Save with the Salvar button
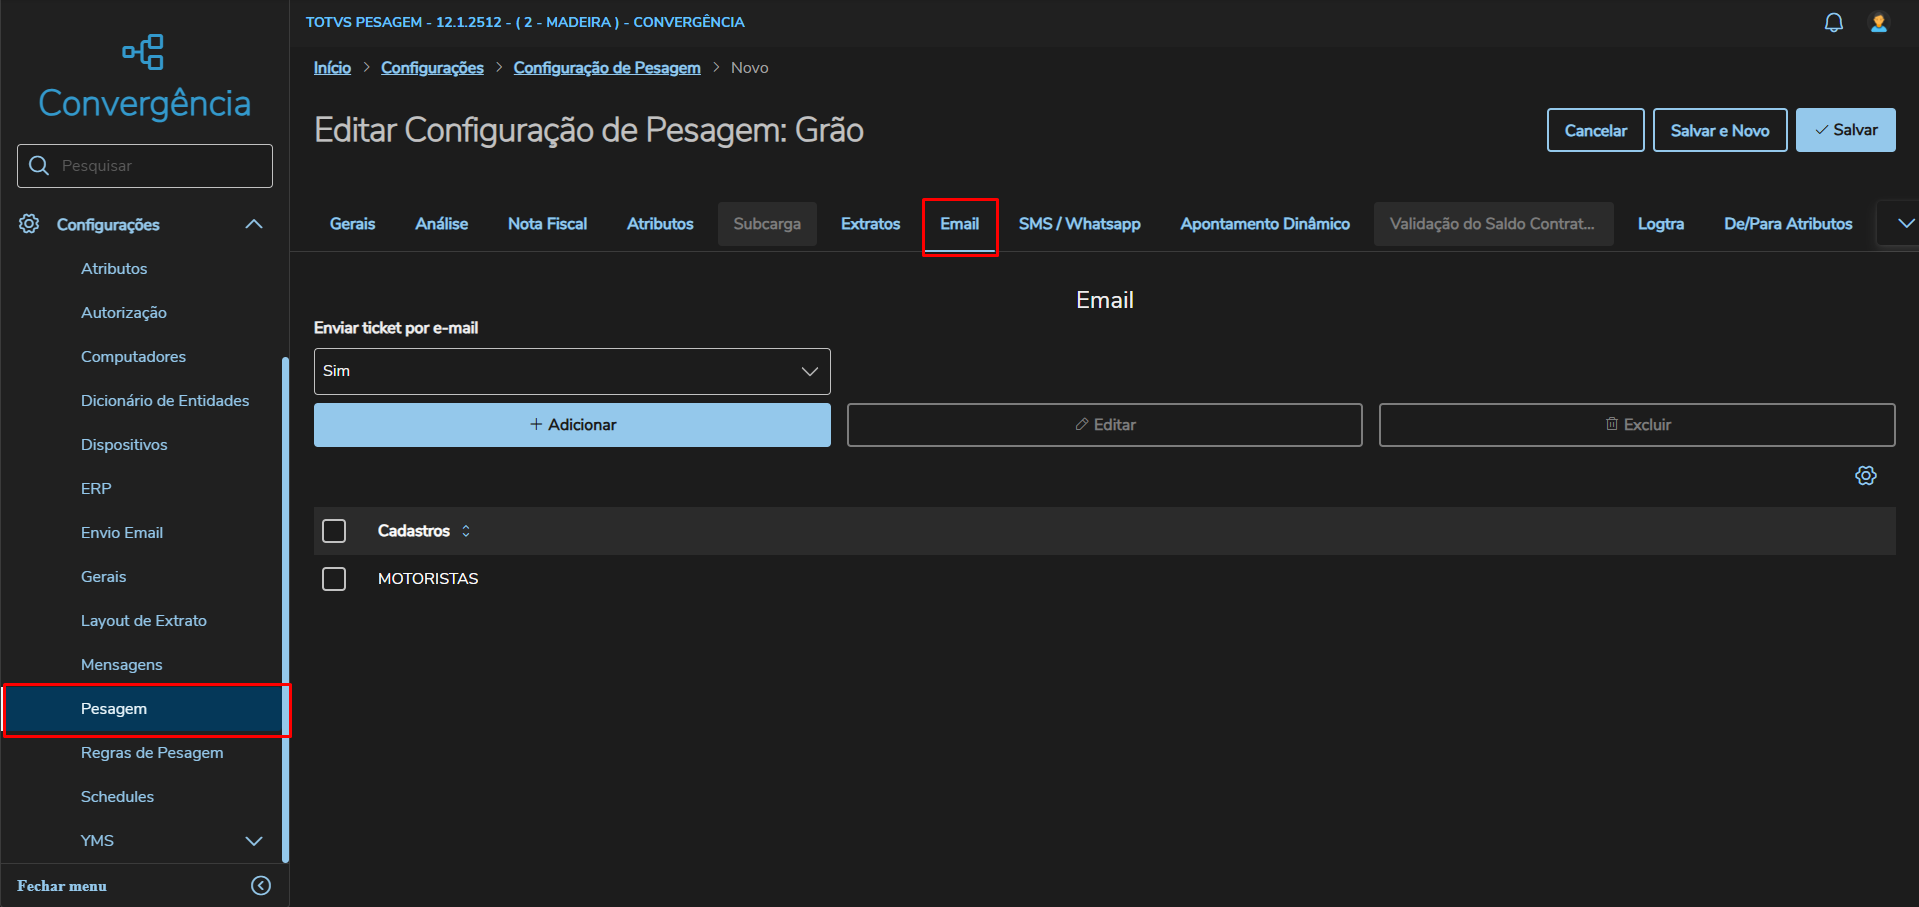This screenshot has height=907, width=1919. point(1846,130)
